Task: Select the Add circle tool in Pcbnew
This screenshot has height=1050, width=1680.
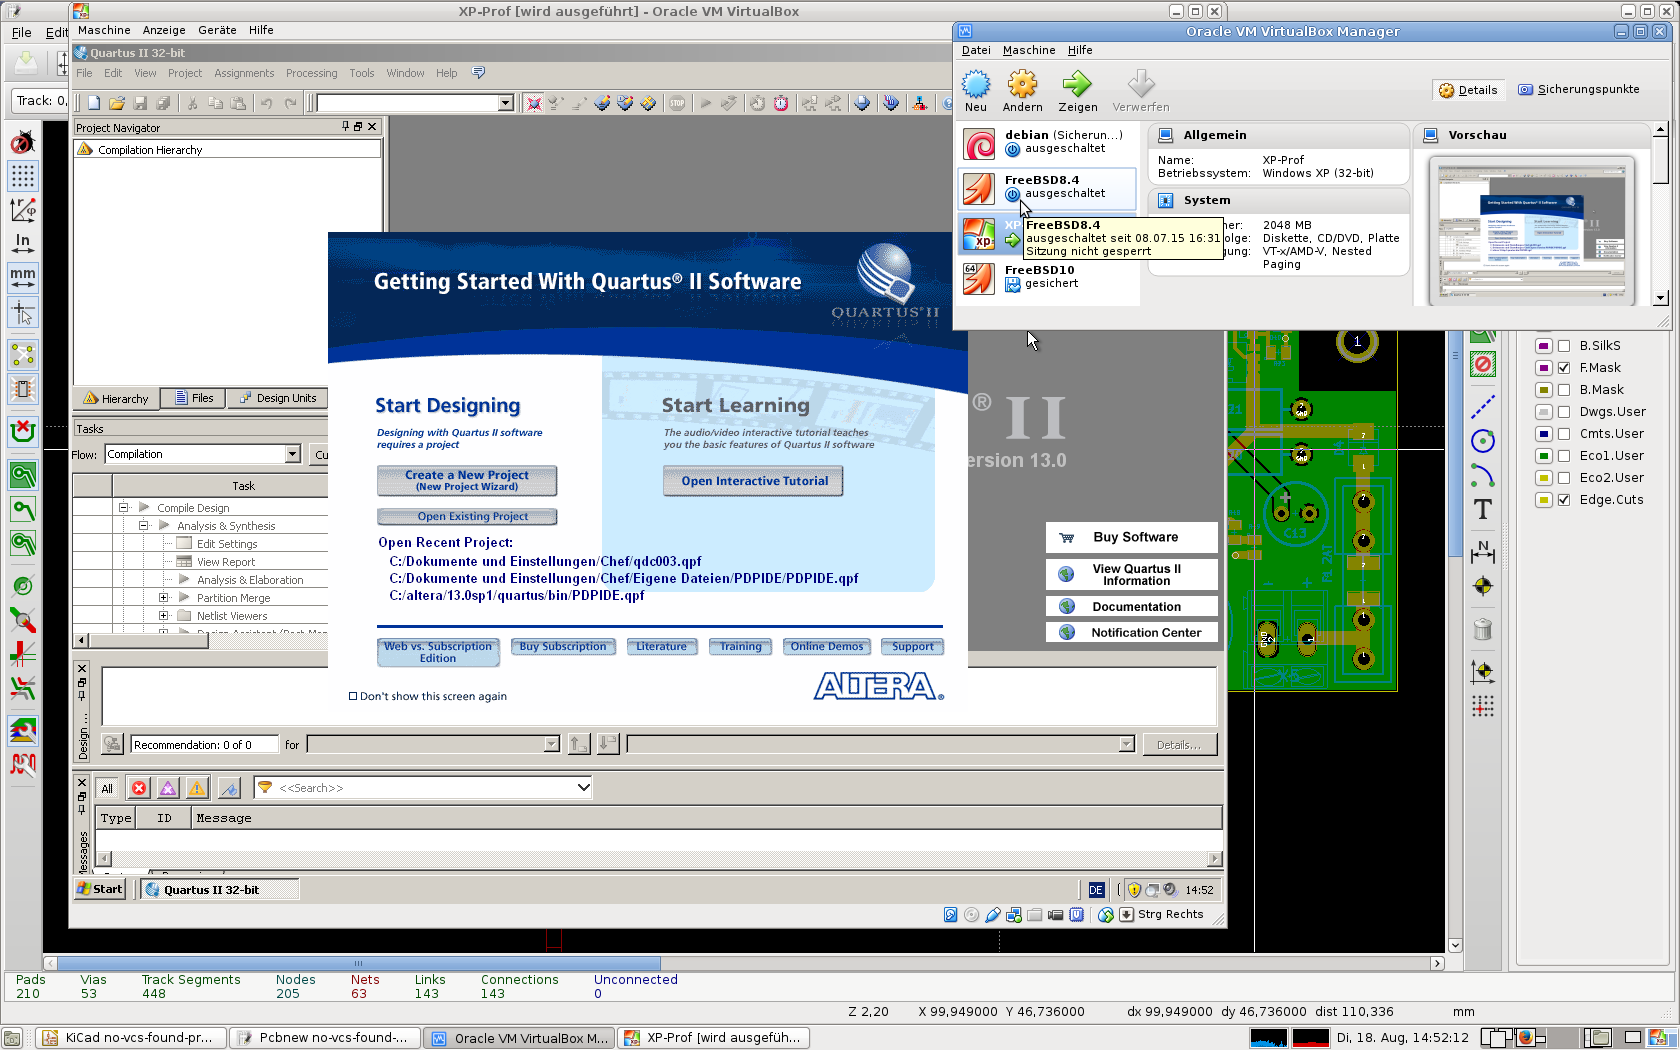Action: point(1483,441)
